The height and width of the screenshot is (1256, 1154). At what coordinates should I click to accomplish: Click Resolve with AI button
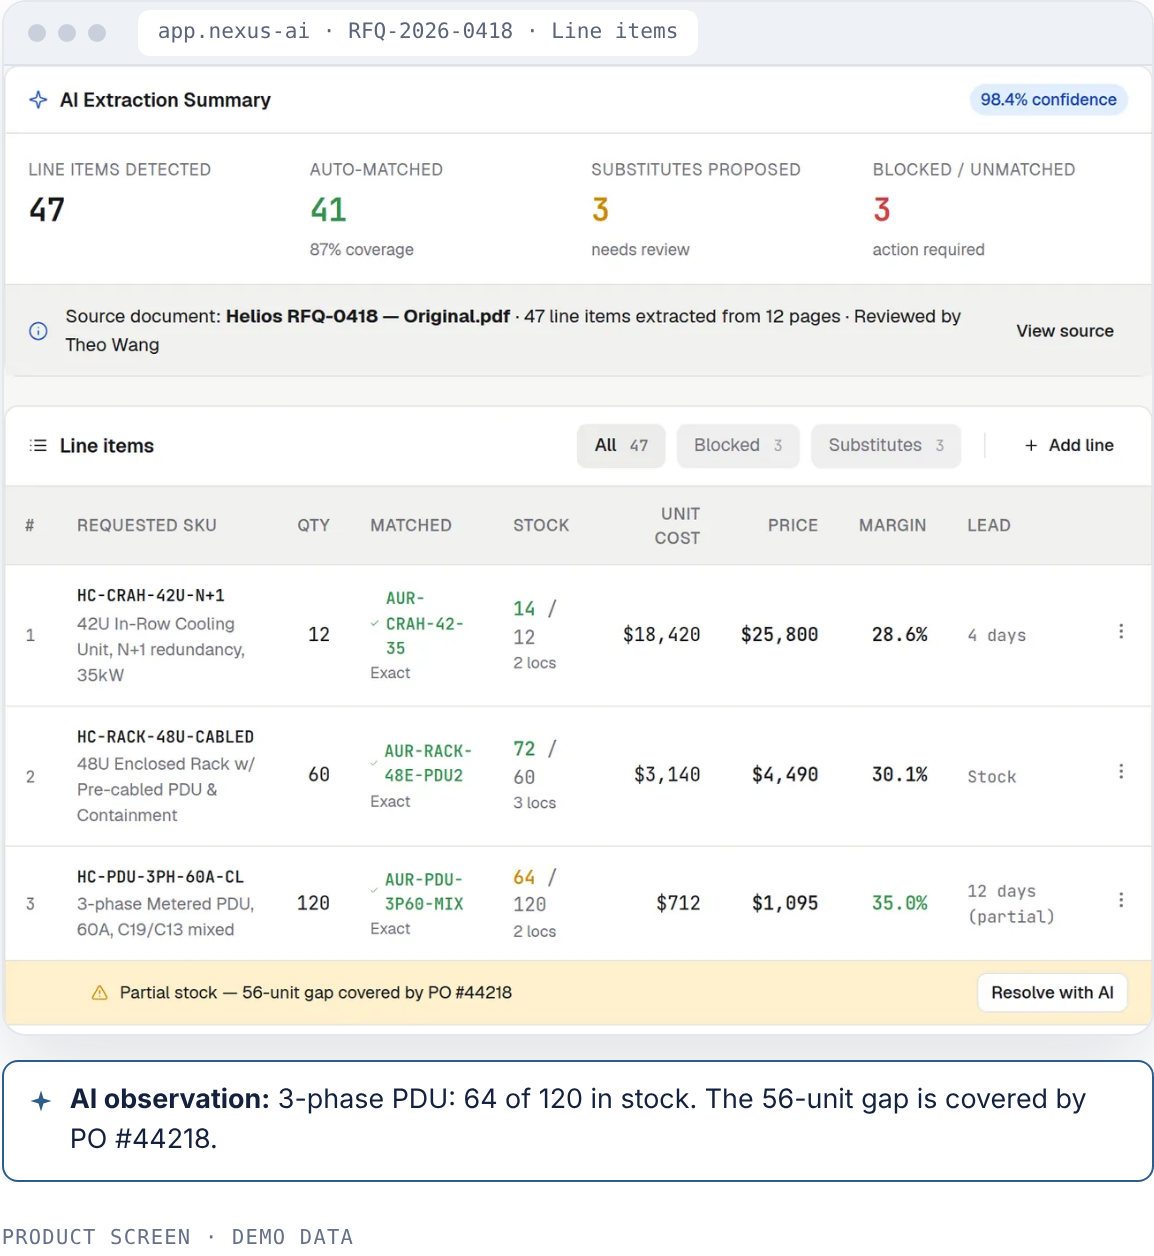point(1052,993)
